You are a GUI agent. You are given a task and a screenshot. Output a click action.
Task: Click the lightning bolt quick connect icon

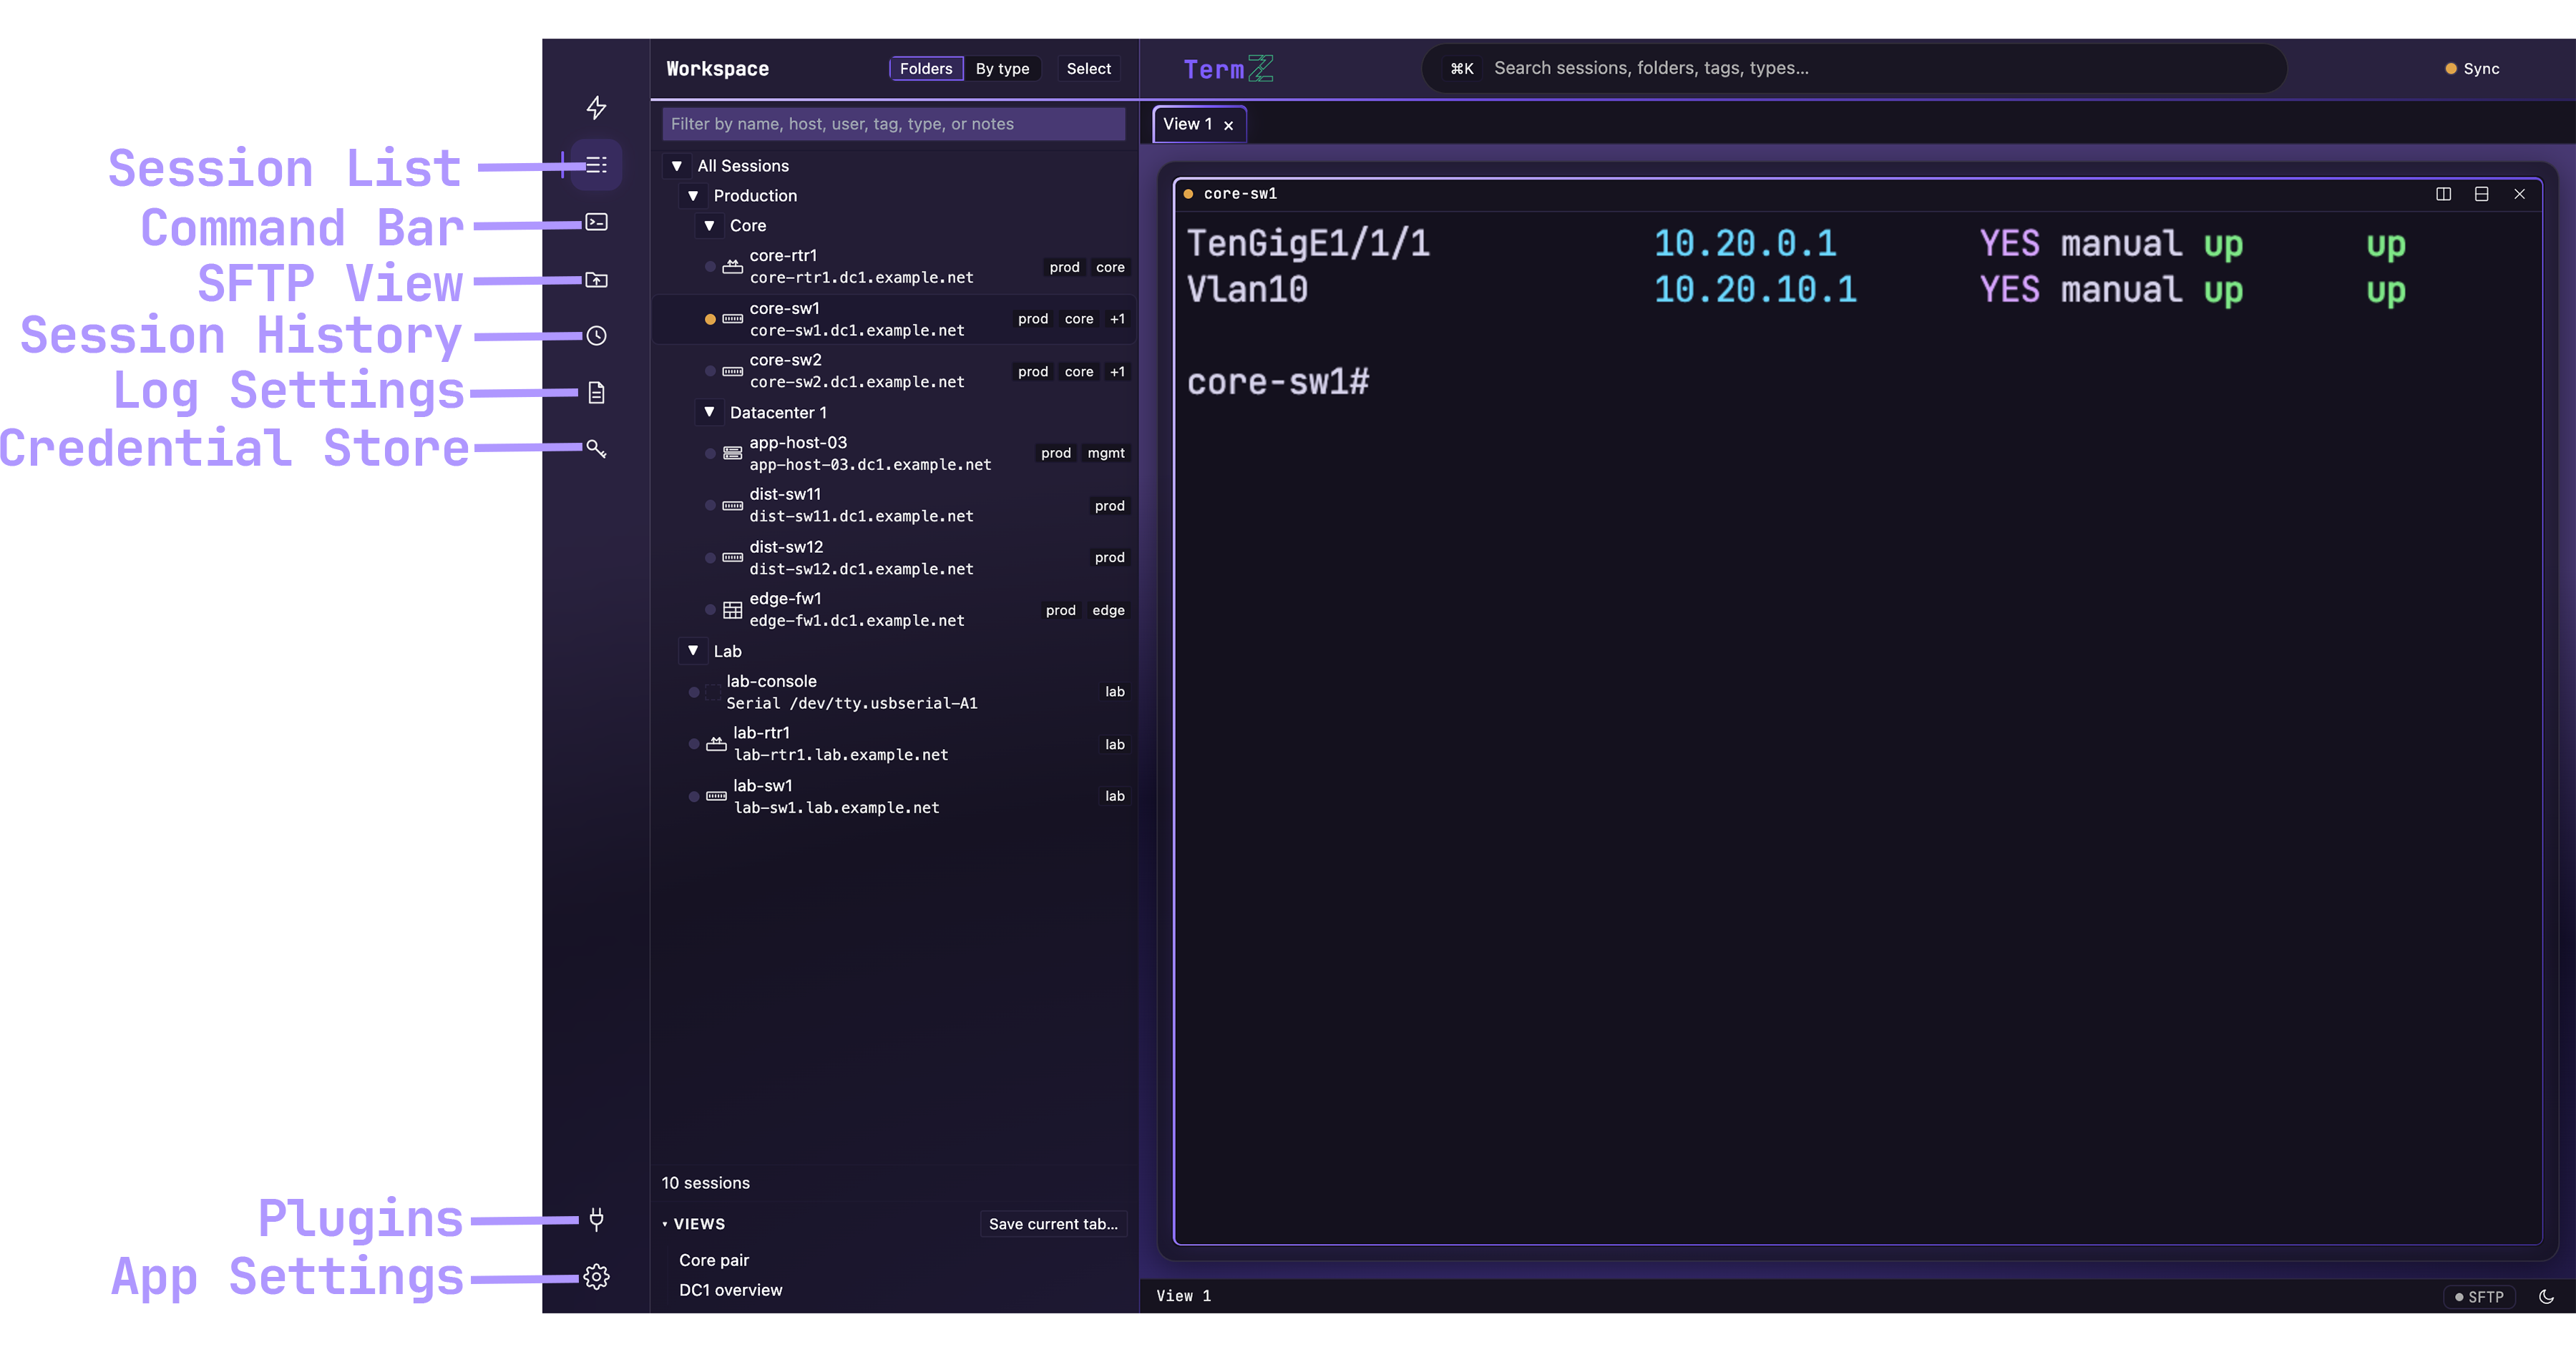[596, 107]
